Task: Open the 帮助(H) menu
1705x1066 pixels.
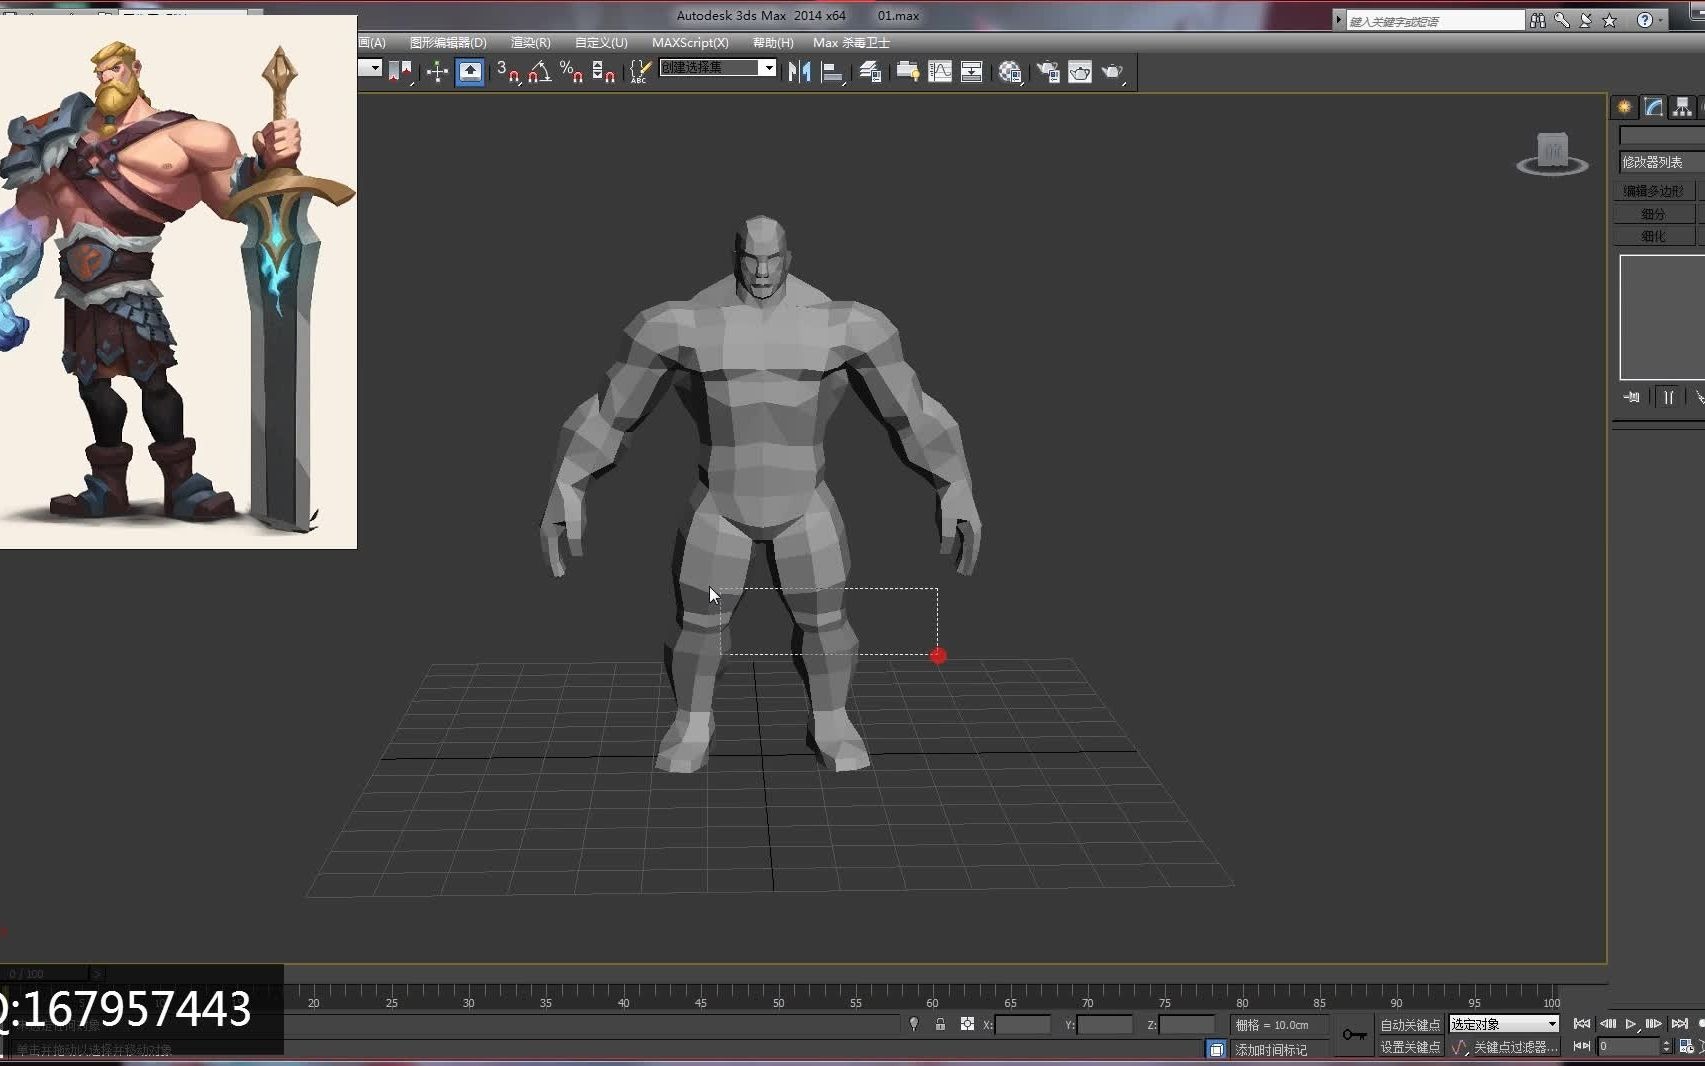Action: [773, 42]
